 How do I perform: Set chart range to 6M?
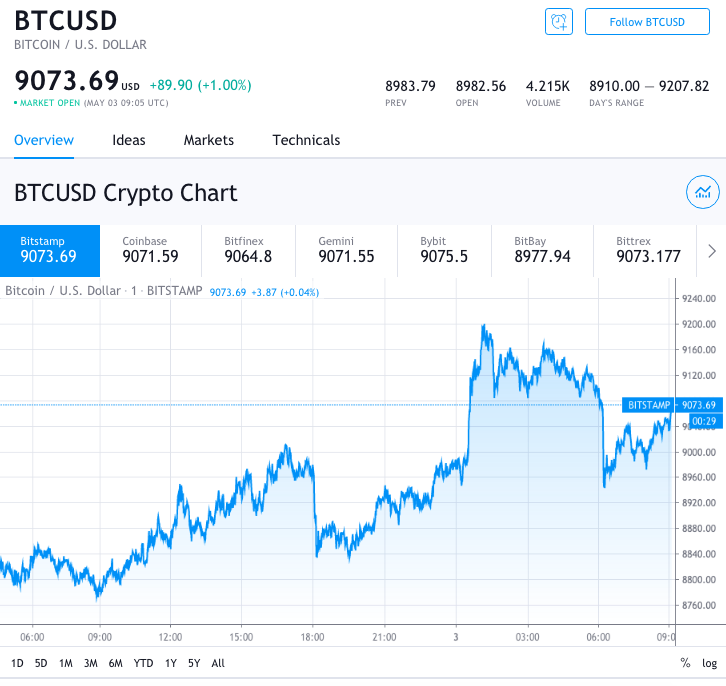[116, 663]
